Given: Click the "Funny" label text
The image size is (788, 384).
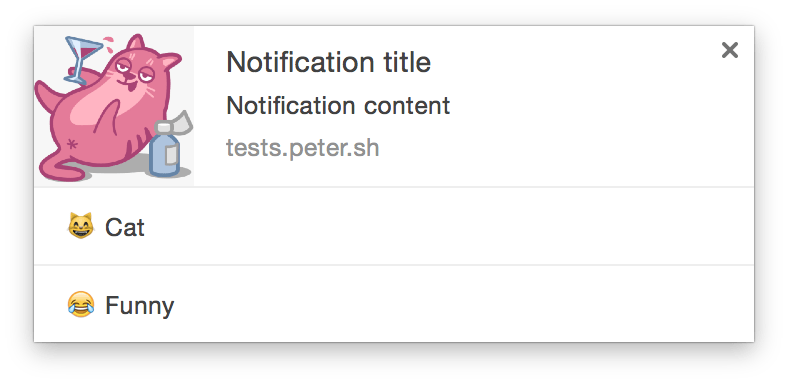Looking at the screenshot, I should coord(140,306).
